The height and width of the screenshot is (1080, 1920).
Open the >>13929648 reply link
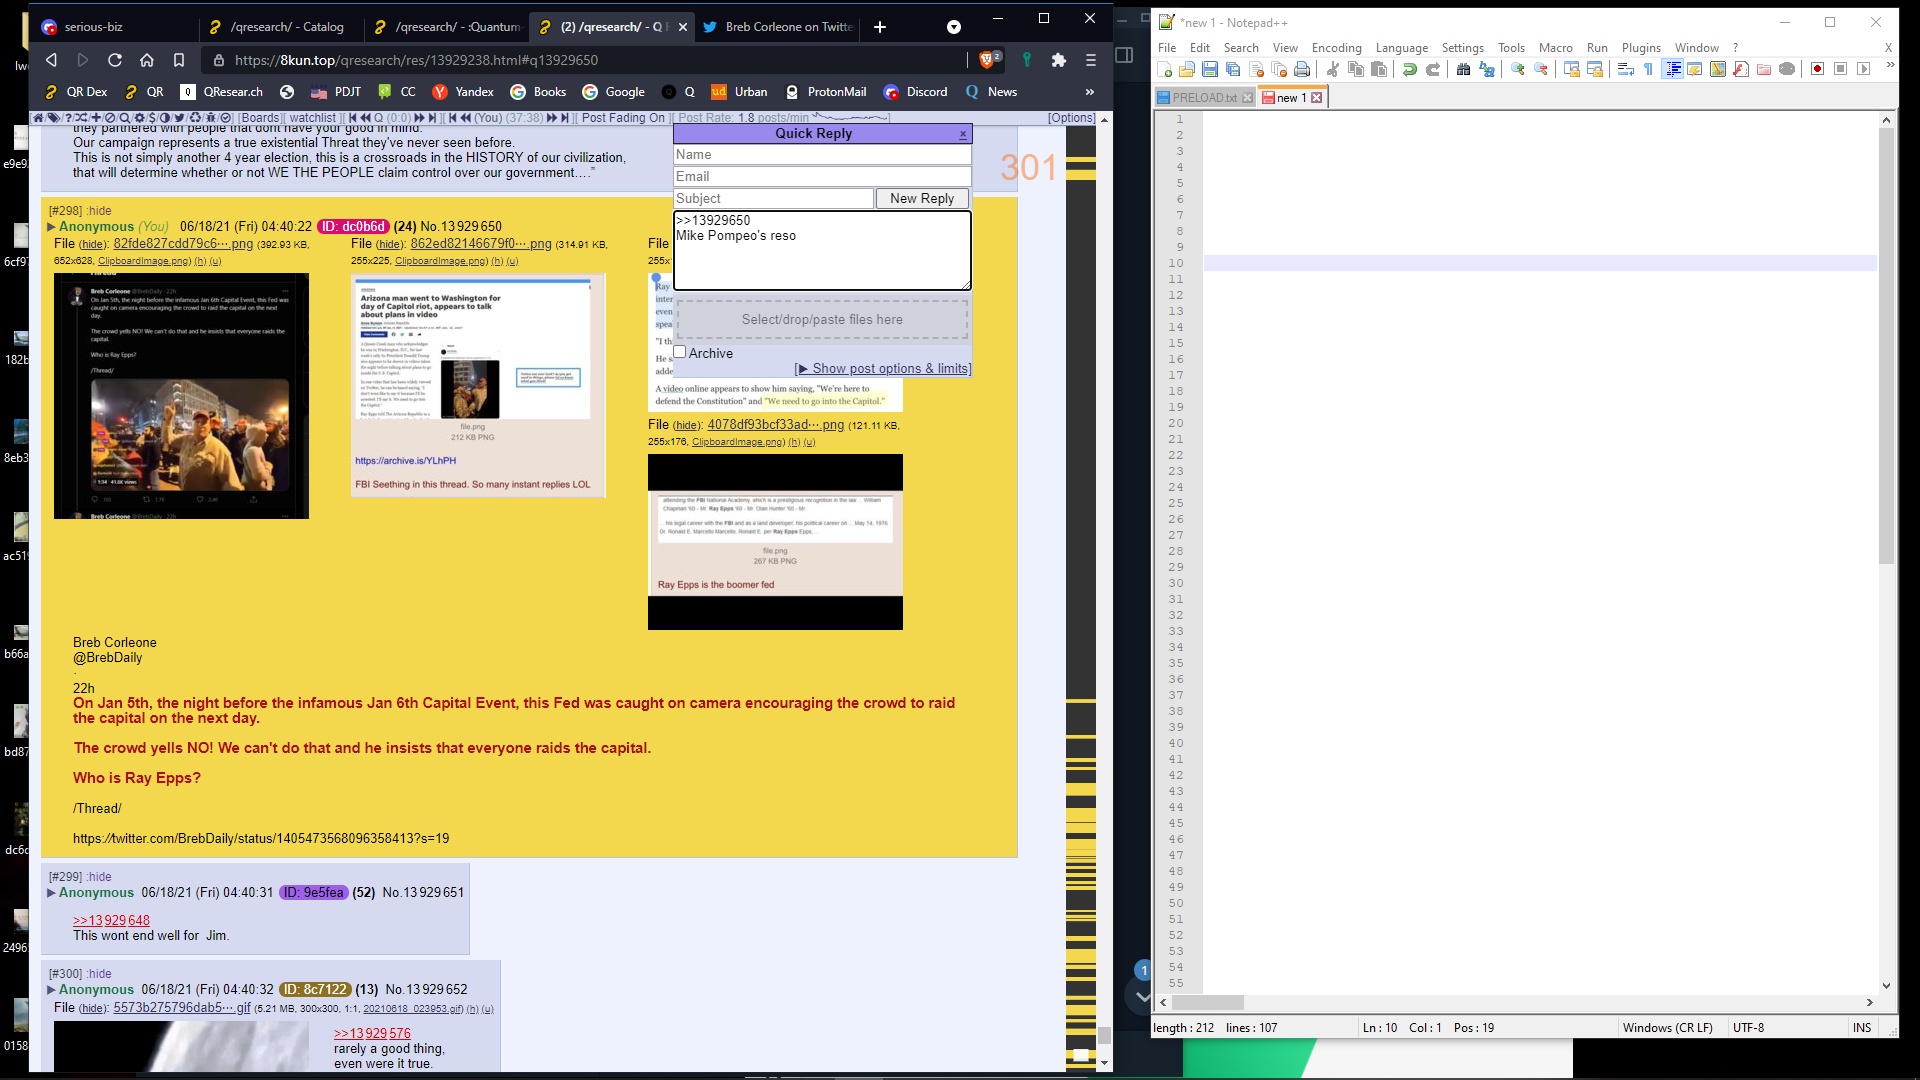click(x=111, y=921)
